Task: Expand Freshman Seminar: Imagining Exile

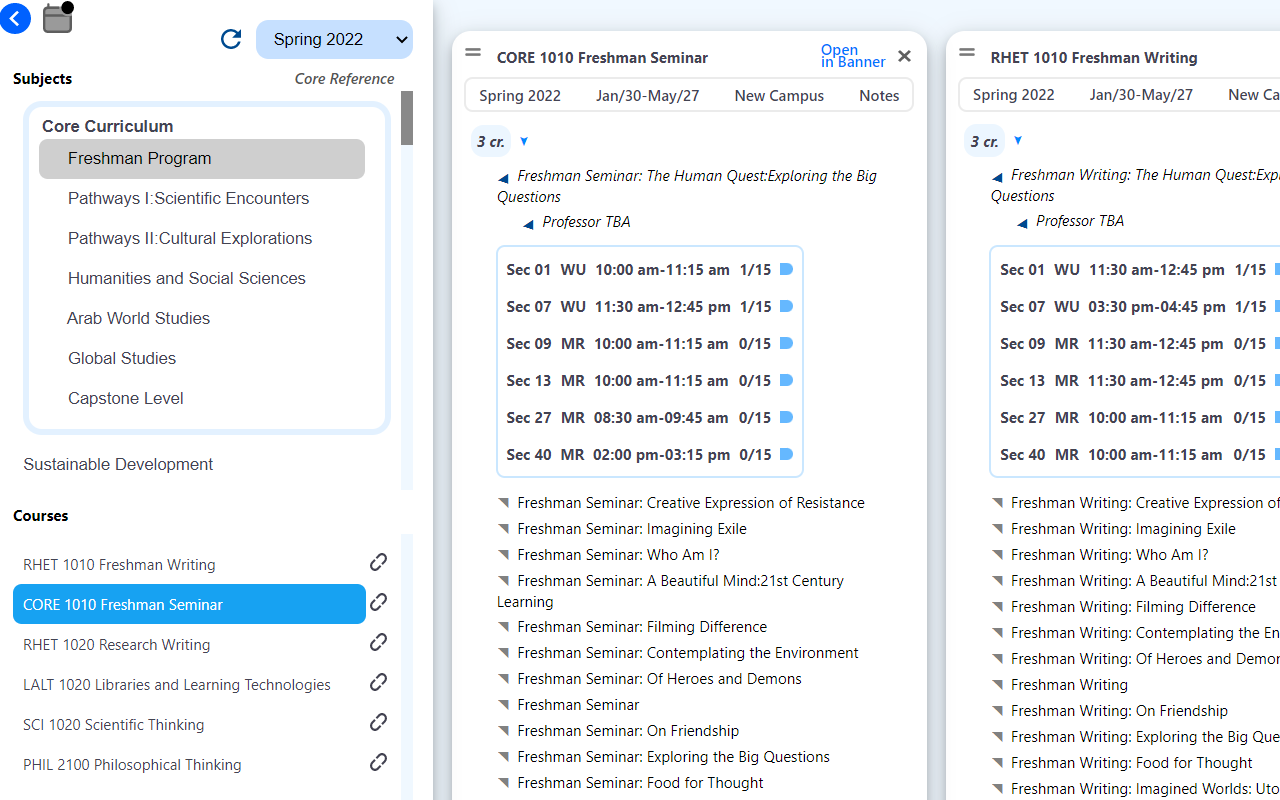Action: click(x=503, y=528)
